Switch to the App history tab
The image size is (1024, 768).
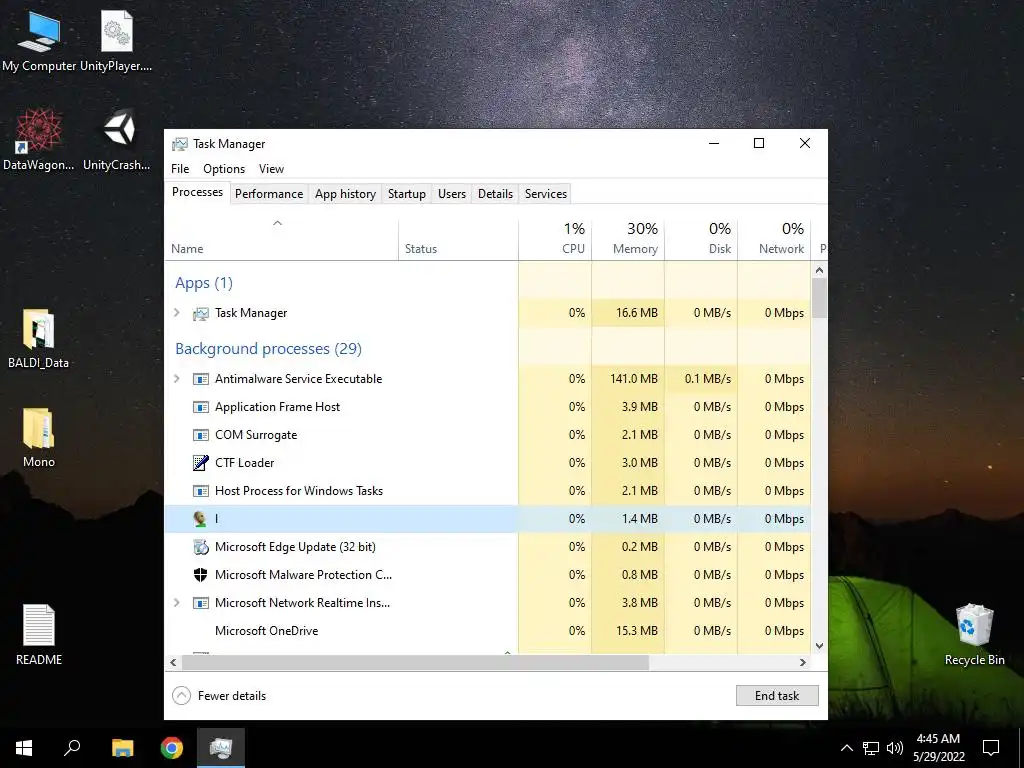[345, 194]
